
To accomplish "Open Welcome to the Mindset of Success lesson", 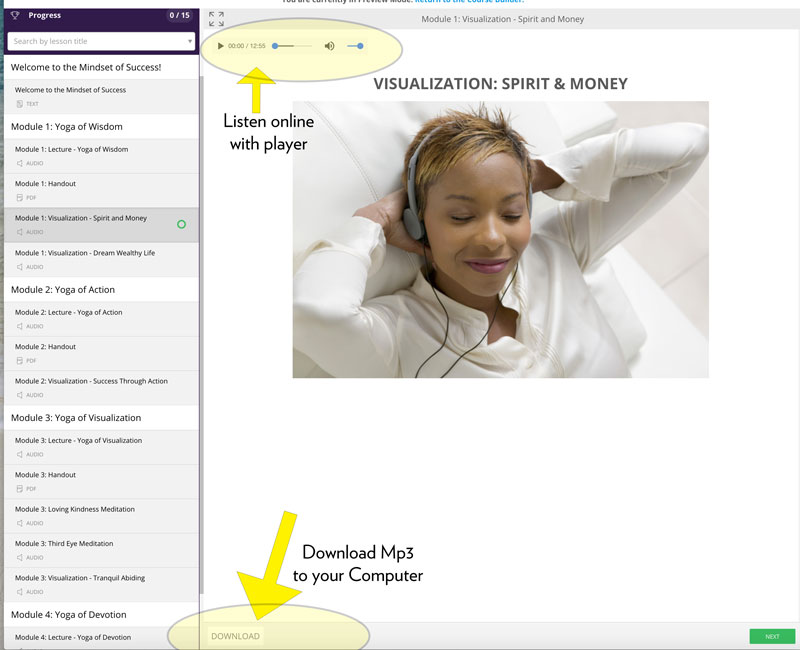I will pyautogui.click(x=101, y=96).
